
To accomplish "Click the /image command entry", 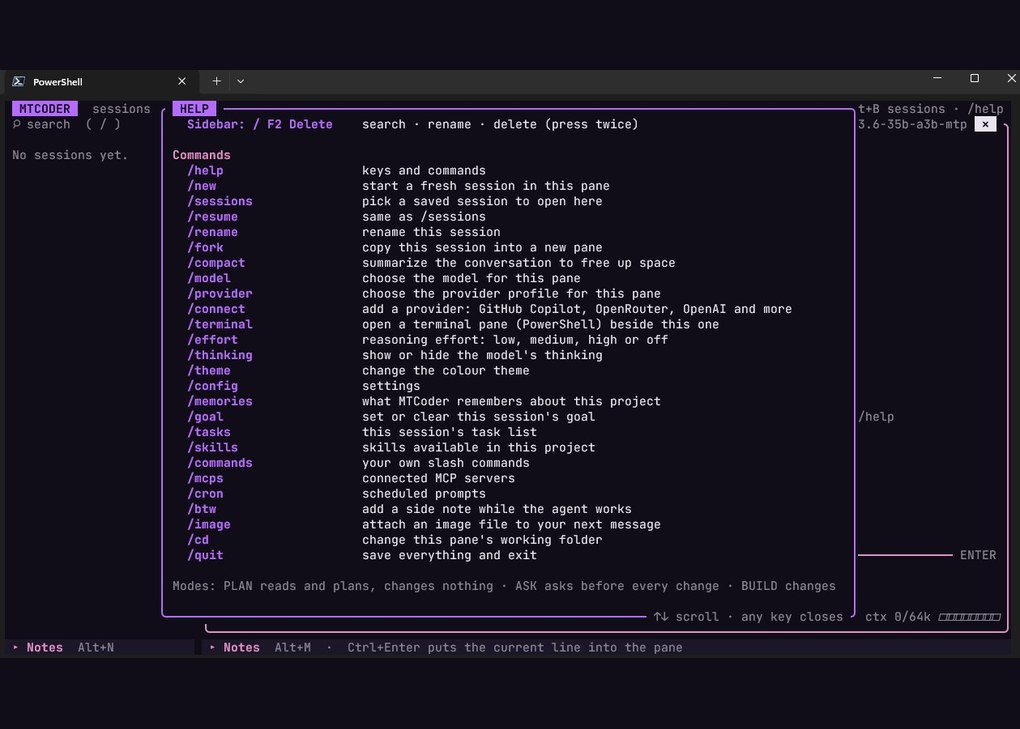I will click(x=209, y=525).
